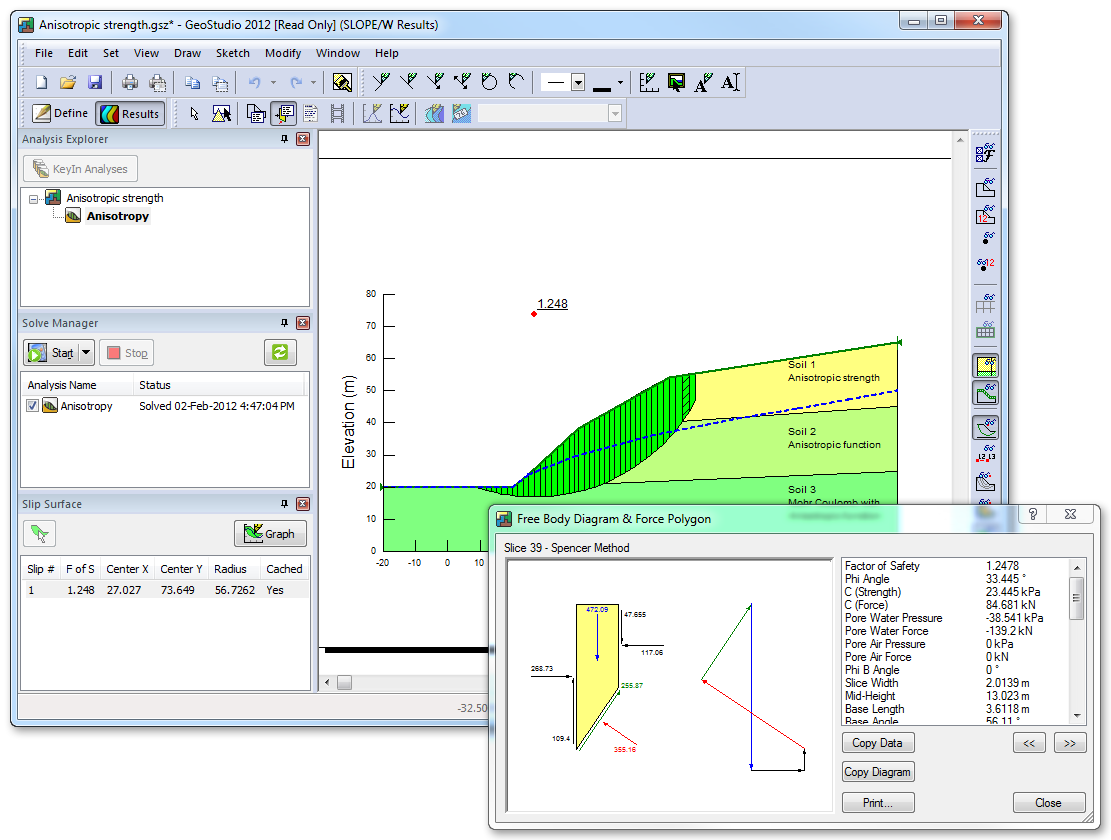Screen dimensions: 1111x840
Task: Toggle the Results view button
Action: point(130,114)
